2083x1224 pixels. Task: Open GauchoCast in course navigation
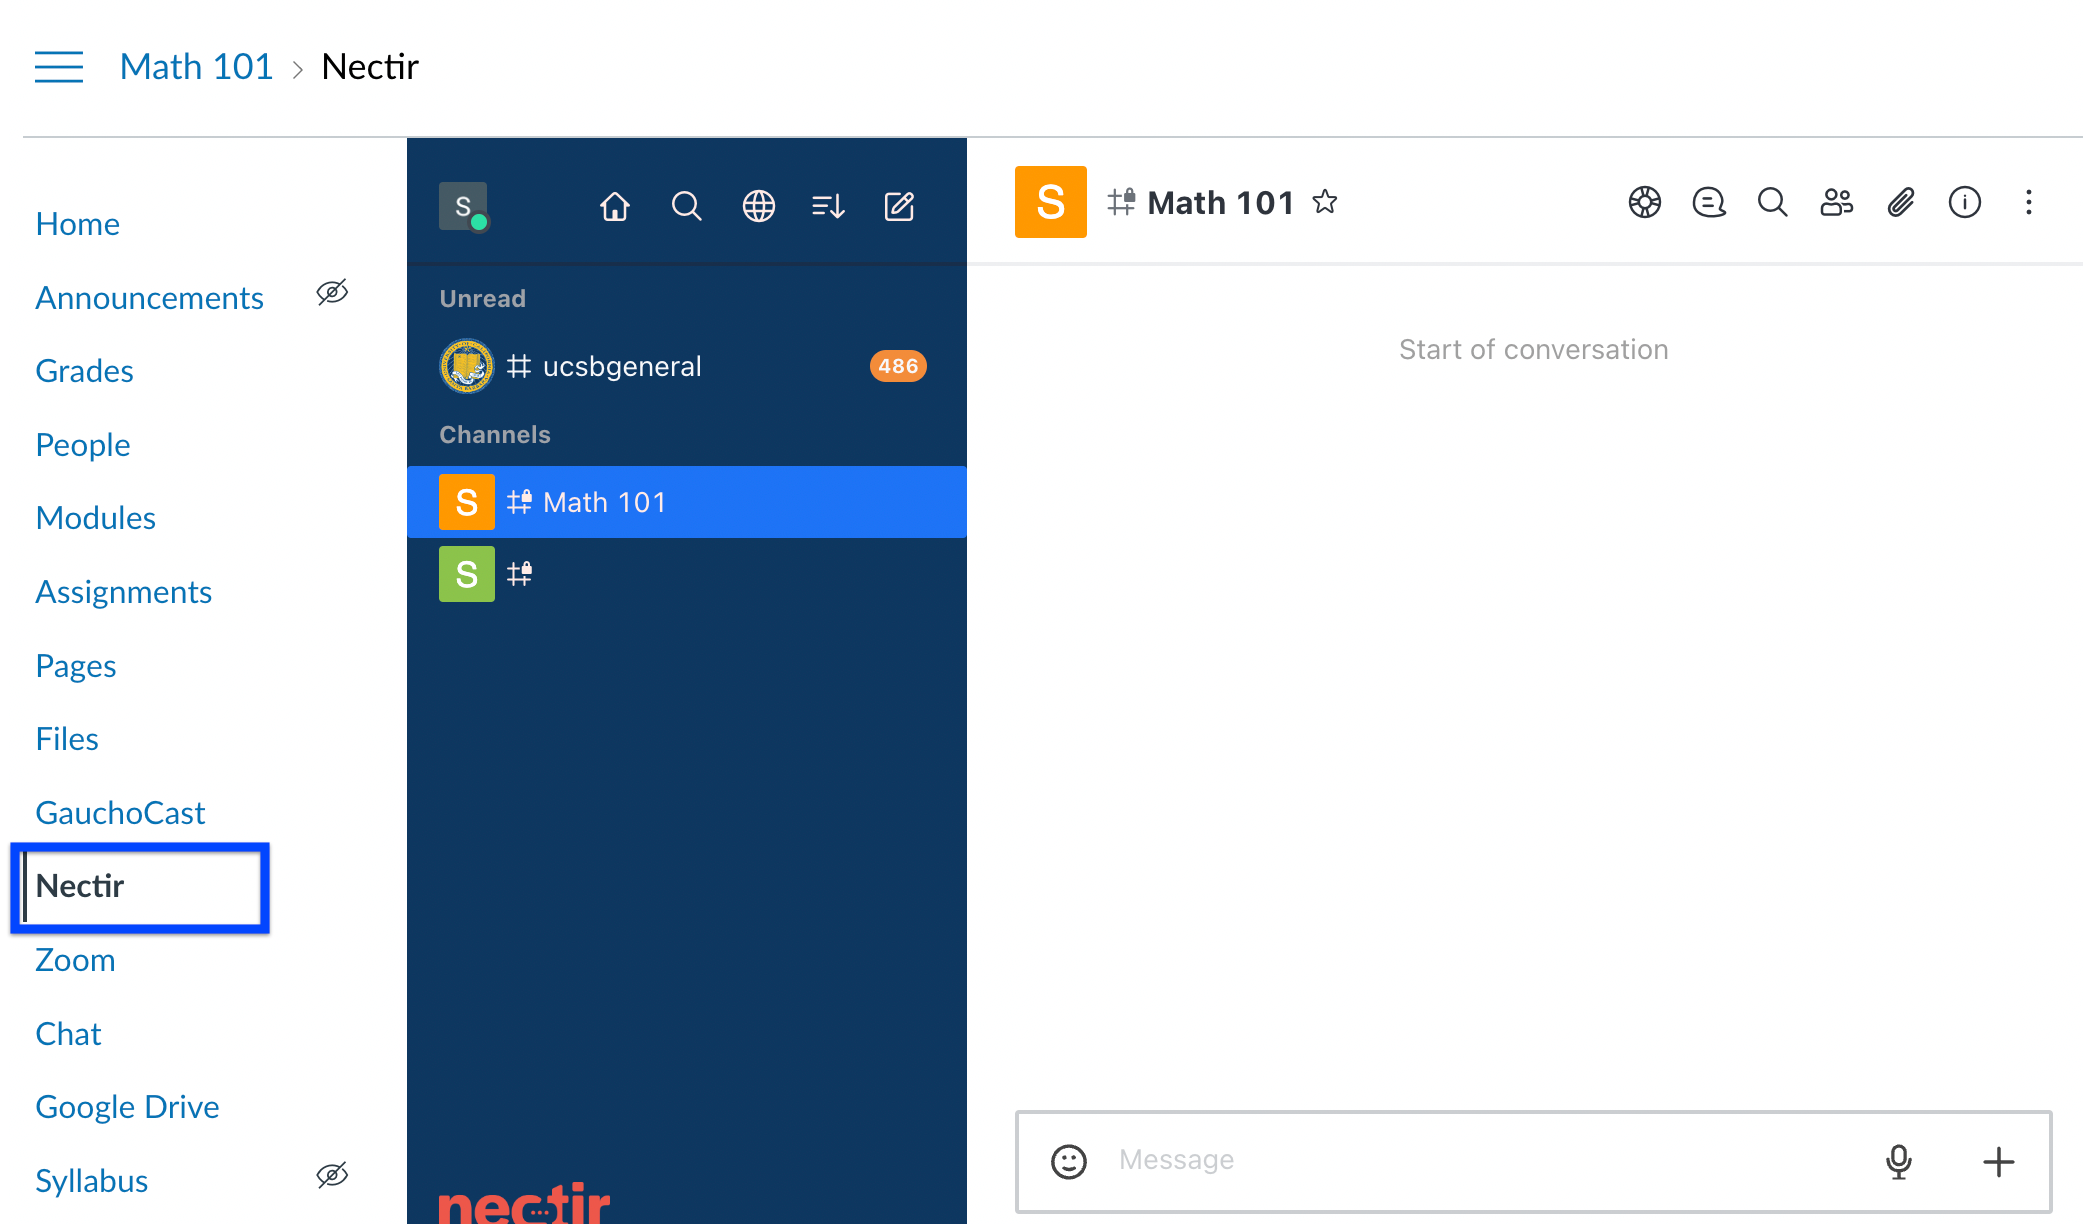[121, 813]
